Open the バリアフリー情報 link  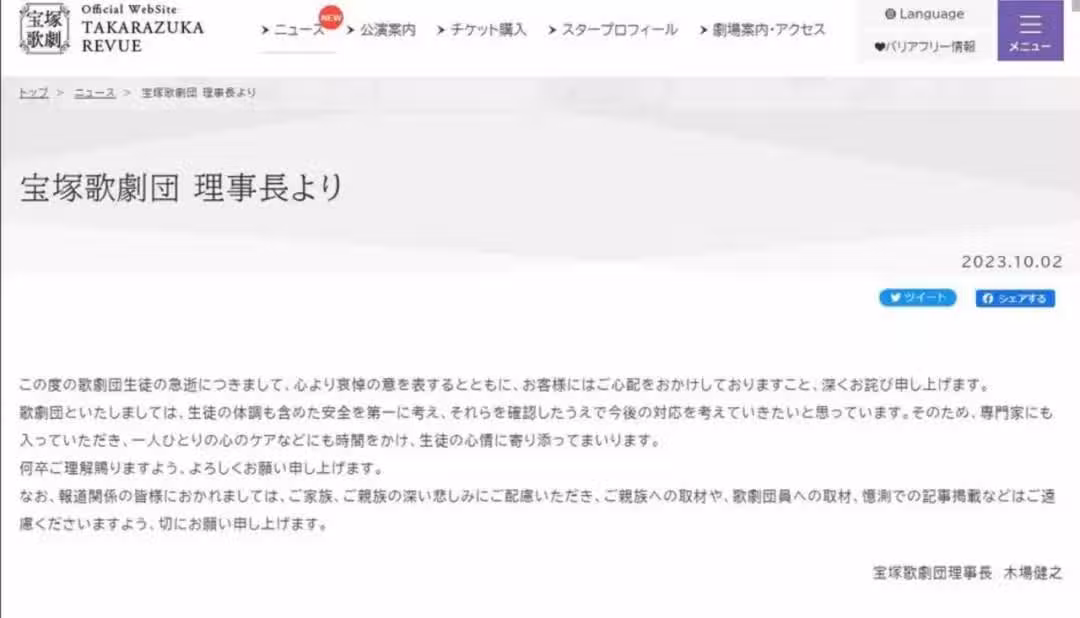pyautogui.click(x=924, y=47)
